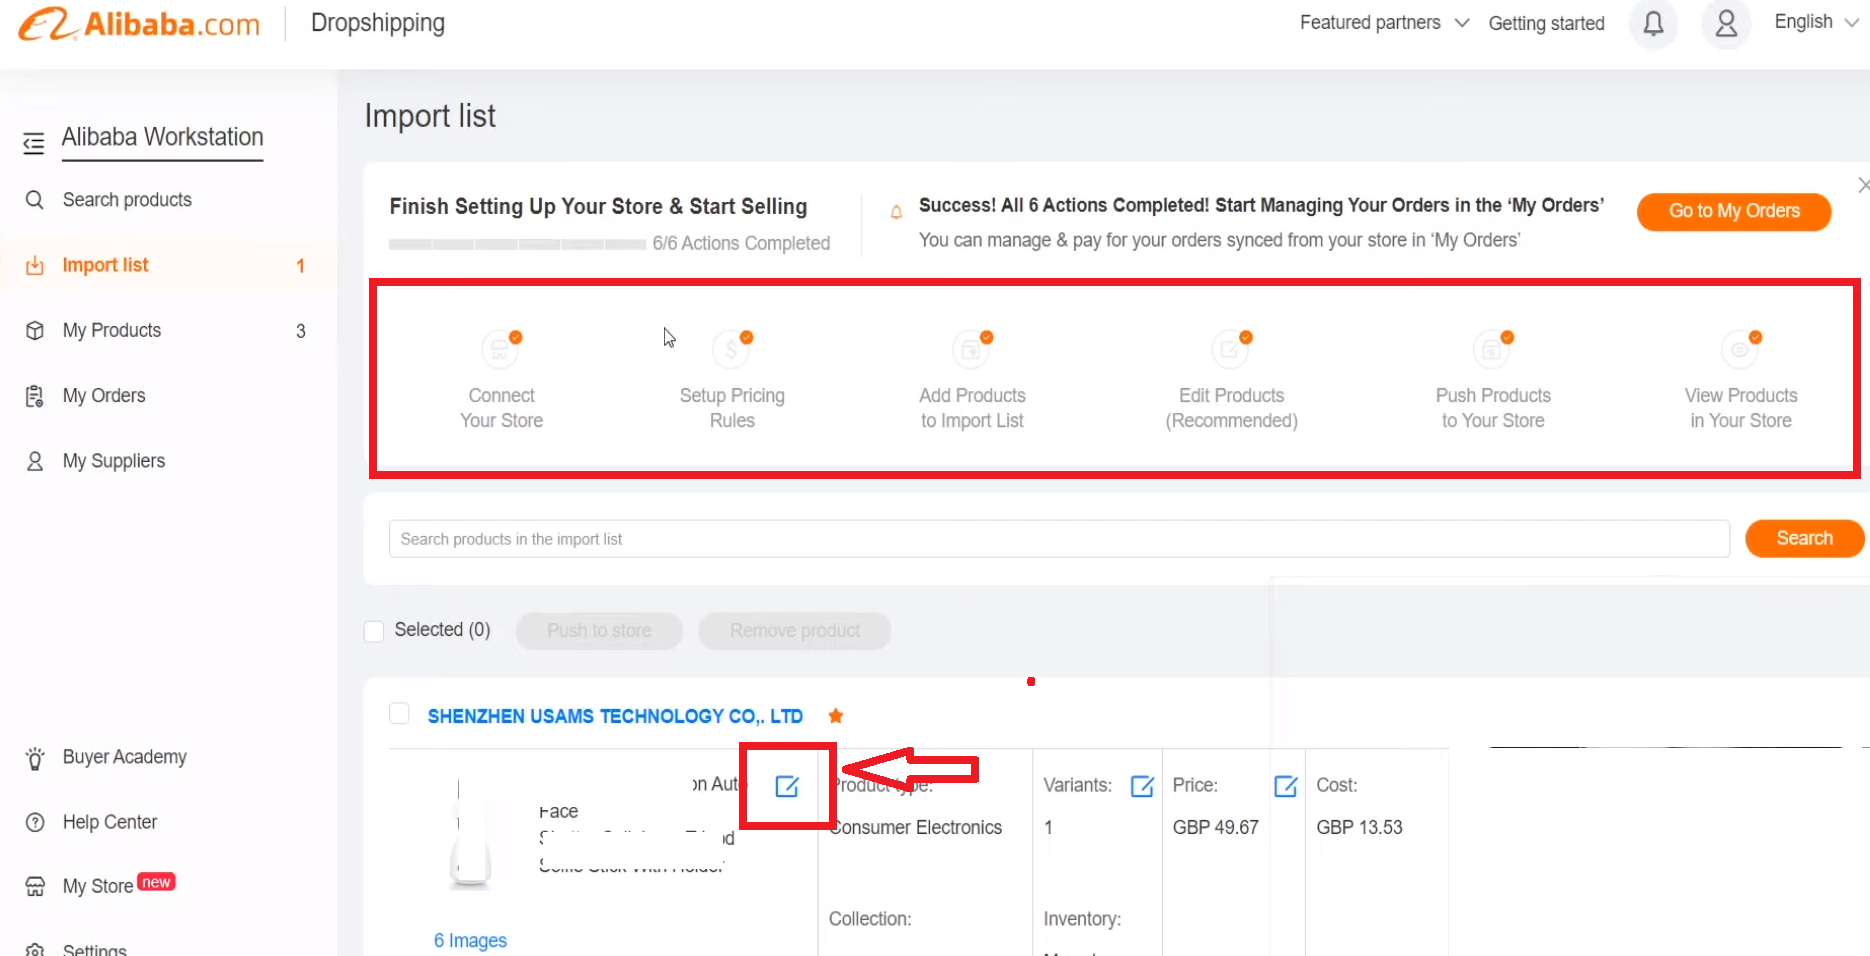Click the Import list download icon

(35, 265)
